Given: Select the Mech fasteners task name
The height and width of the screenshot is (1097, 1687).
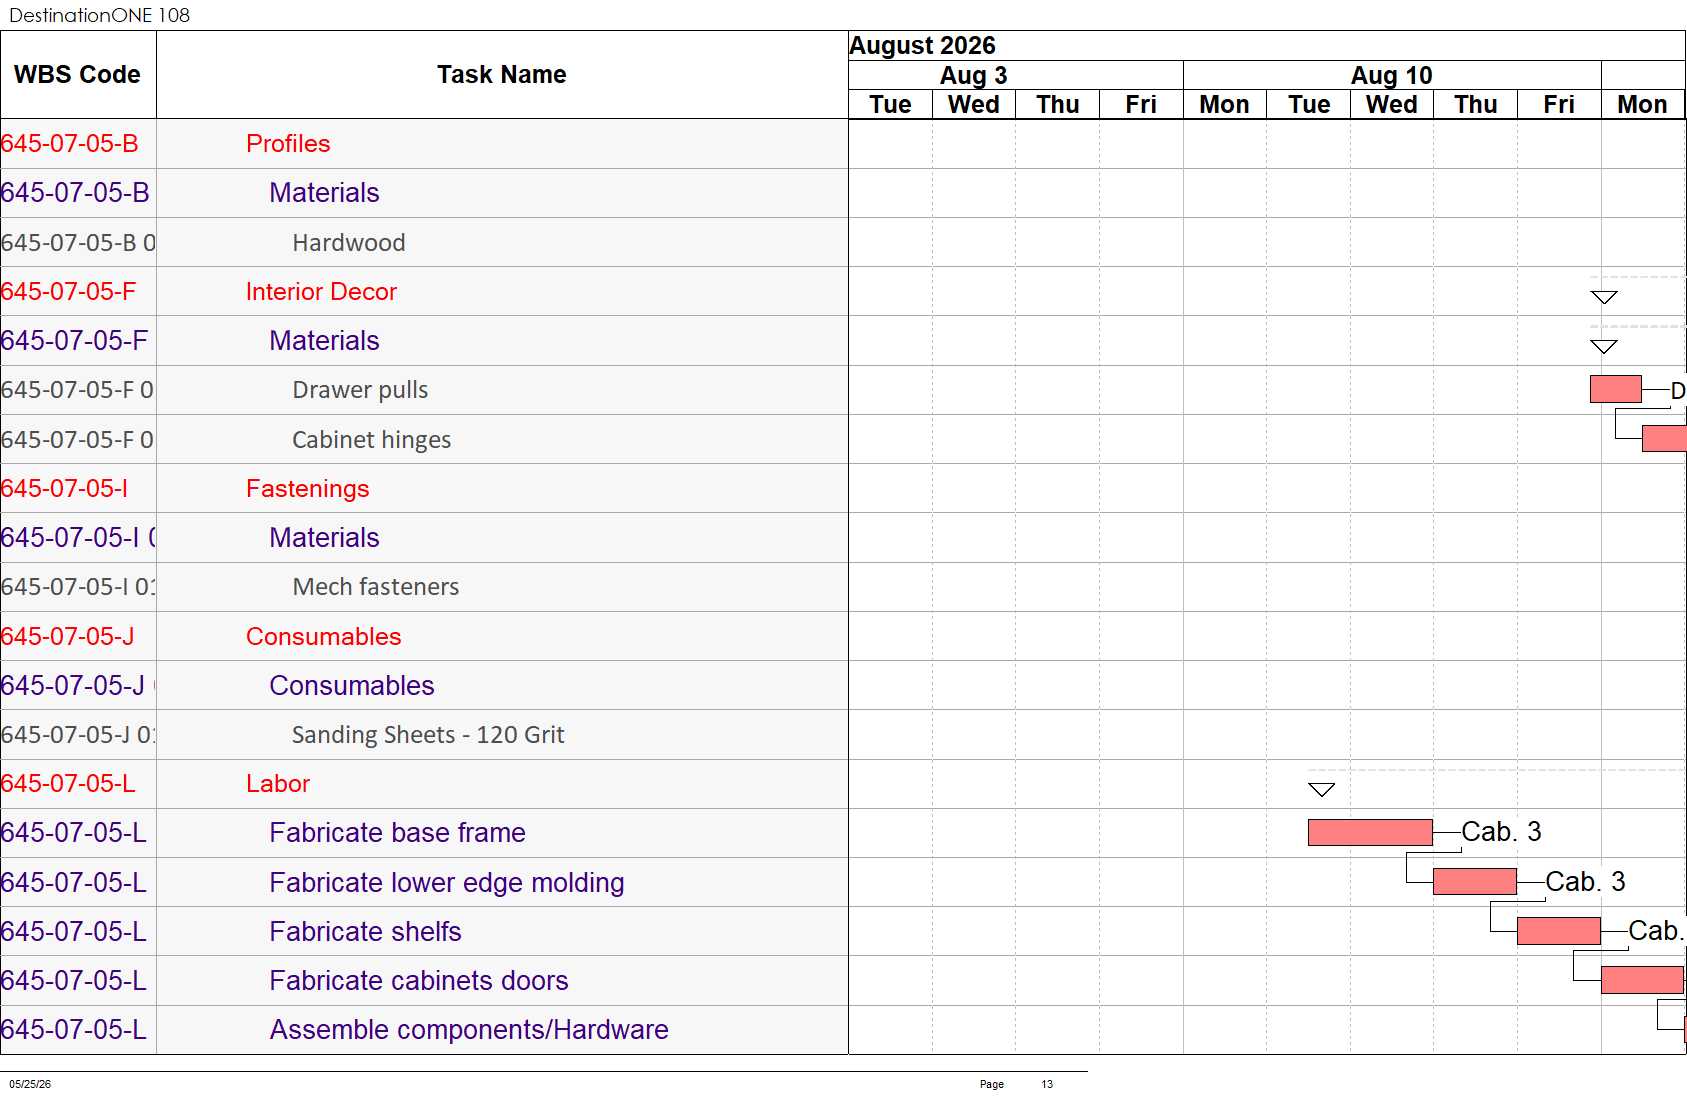Looking at the screenshot, I should pos(376,587).
